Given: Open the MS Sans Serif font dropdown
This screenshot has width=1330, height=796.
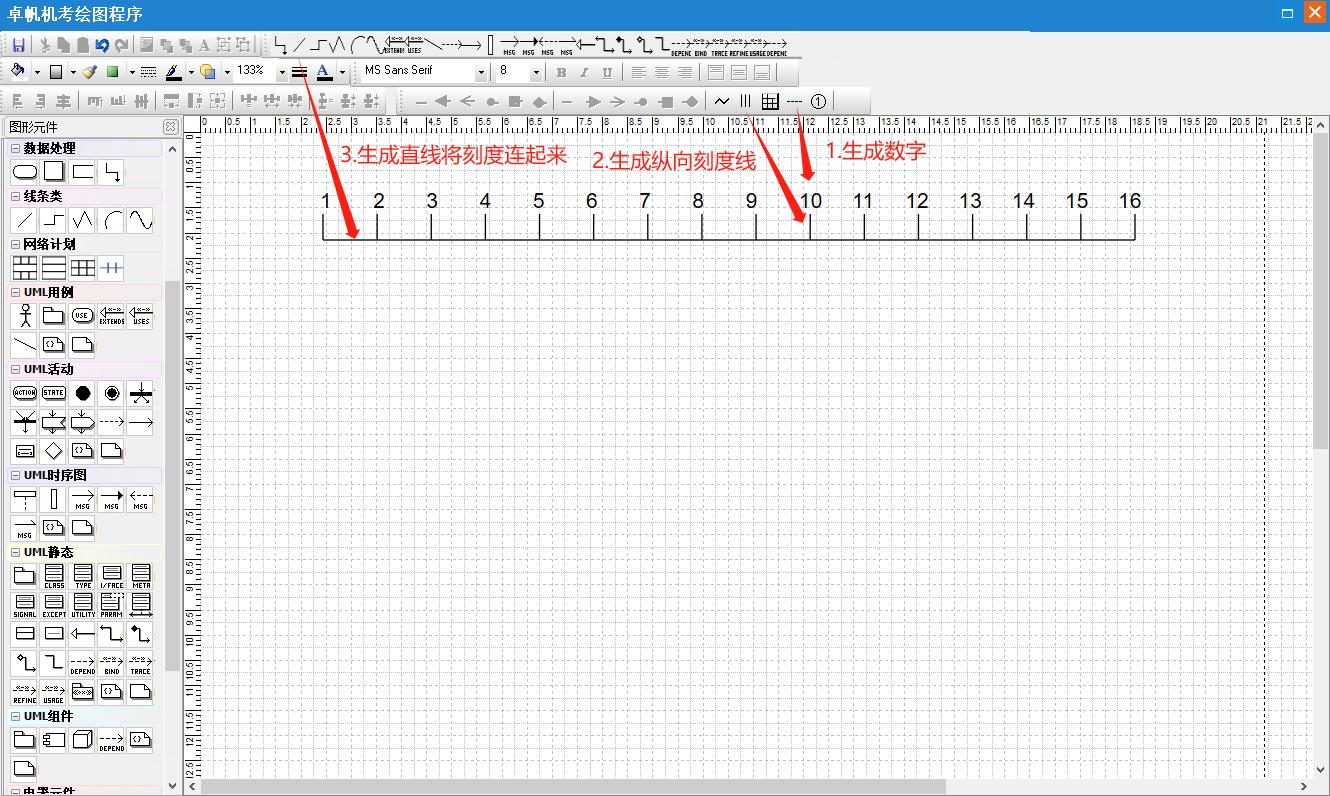Looking at the screenshot, I should pyautogui.click(x=481, y=72).
